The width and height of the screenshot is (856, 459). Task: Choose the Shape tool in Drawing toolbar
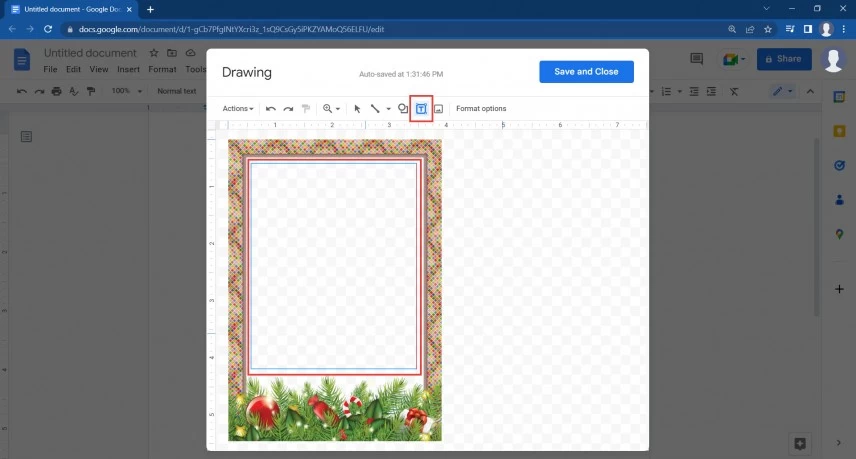pyautogui.click(x=403, y=108)
